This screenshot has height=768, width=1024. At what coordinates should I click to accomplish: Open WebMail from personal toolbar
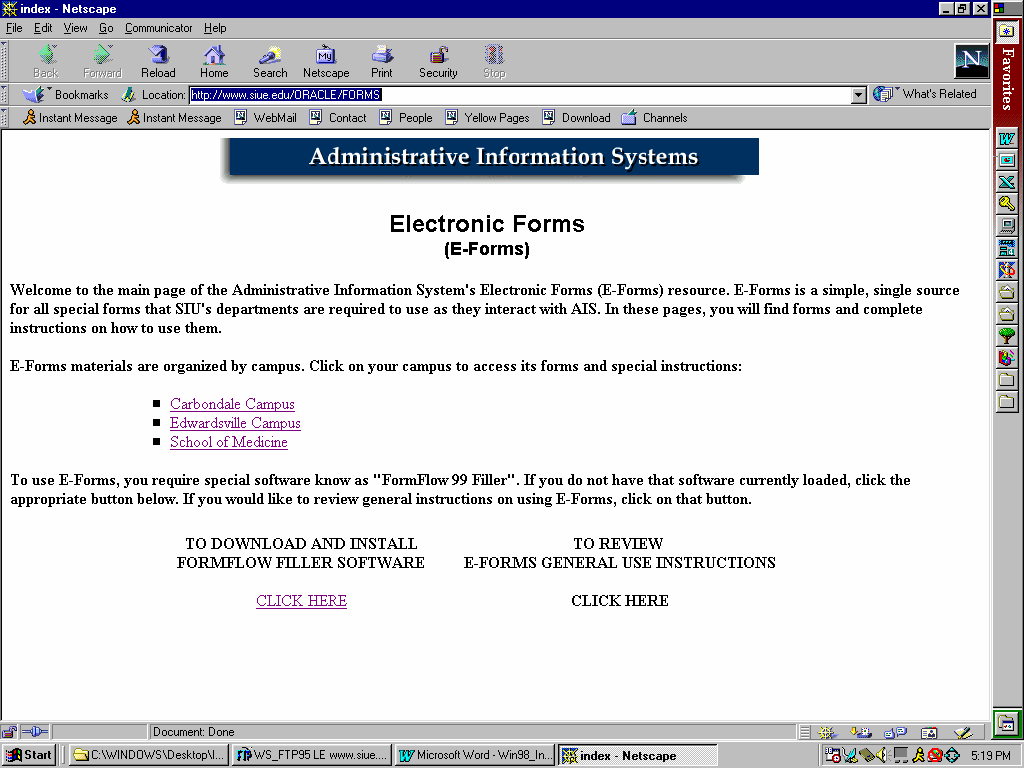click(x=266, y=118)
